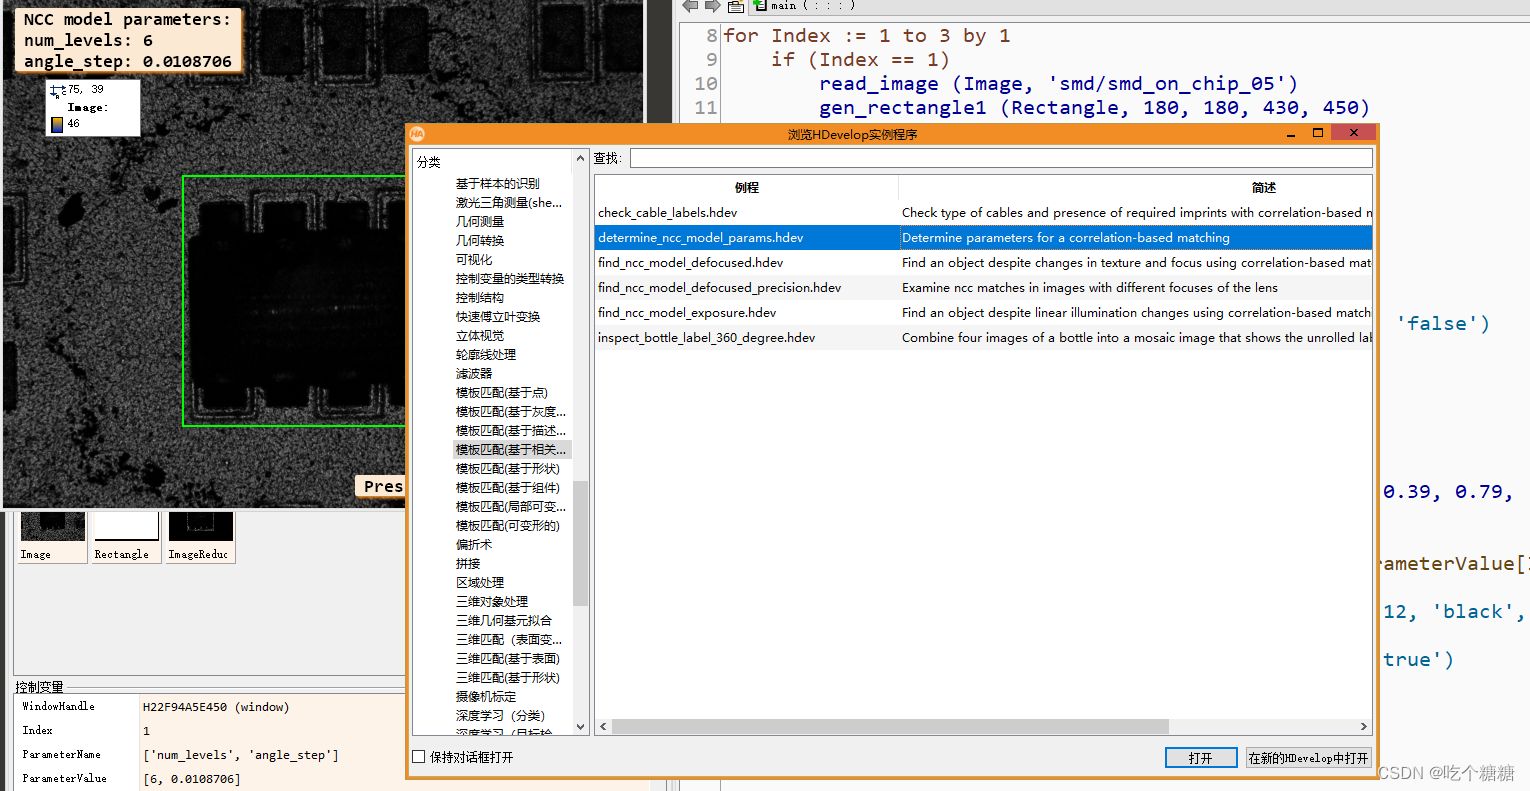Select the WindowHandle control variable row
The image size is (1530, 791).
[x=210, y=707]
